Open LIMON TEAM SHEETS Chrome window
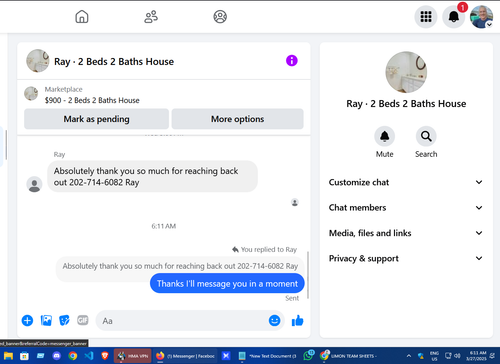Screen dimensions: 500x364 coord(348,356)
